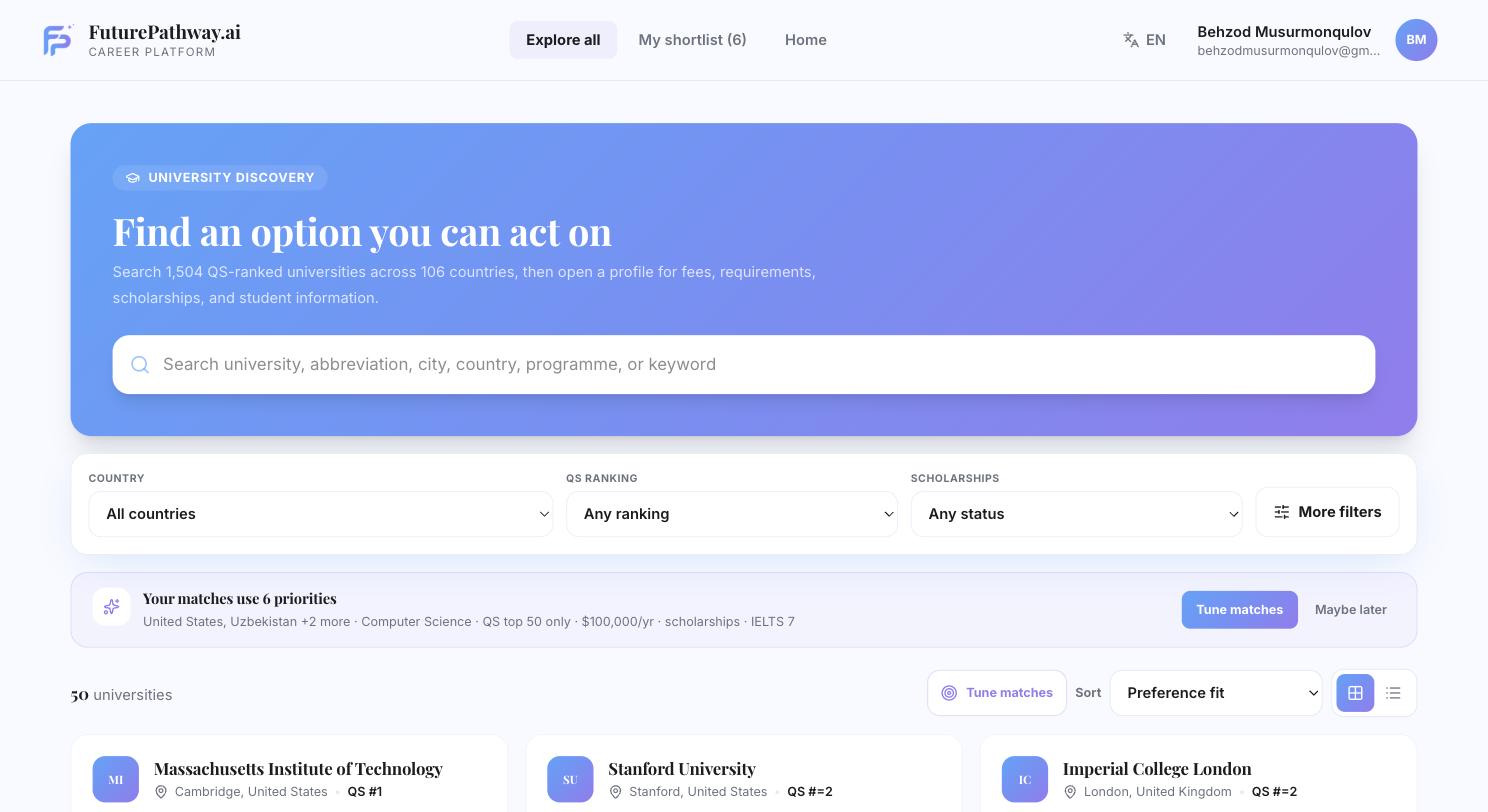Dismiss with Maybe later
1488x812 pixels.
pos(1350,610)
